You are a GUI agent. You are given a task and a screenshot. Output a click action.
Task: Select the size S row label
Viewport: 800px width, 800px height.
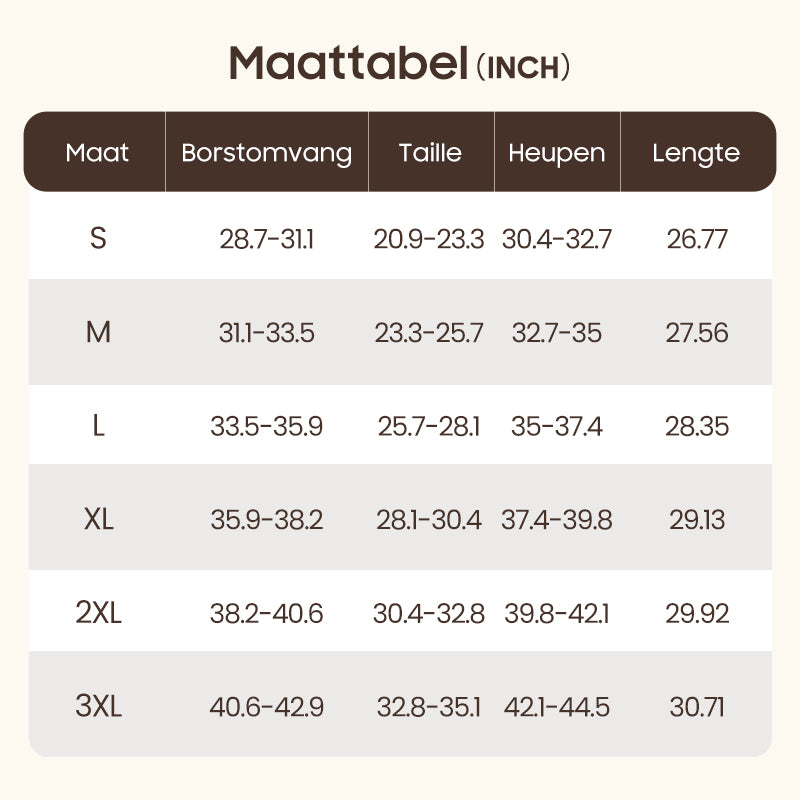click(x=98, y=239)
